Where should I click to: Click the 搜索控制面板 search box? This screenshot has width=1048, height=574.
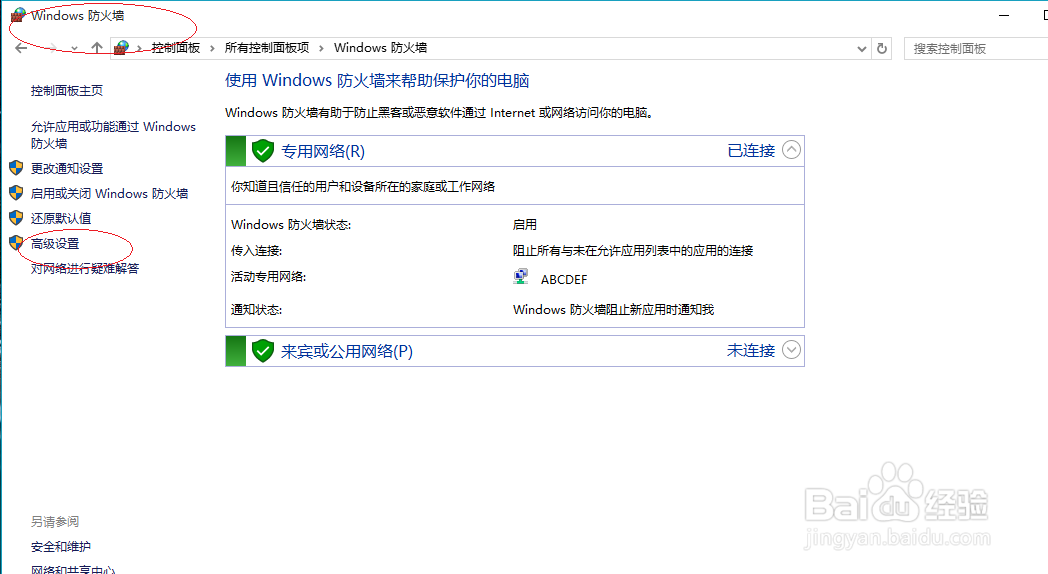point(976,49)
